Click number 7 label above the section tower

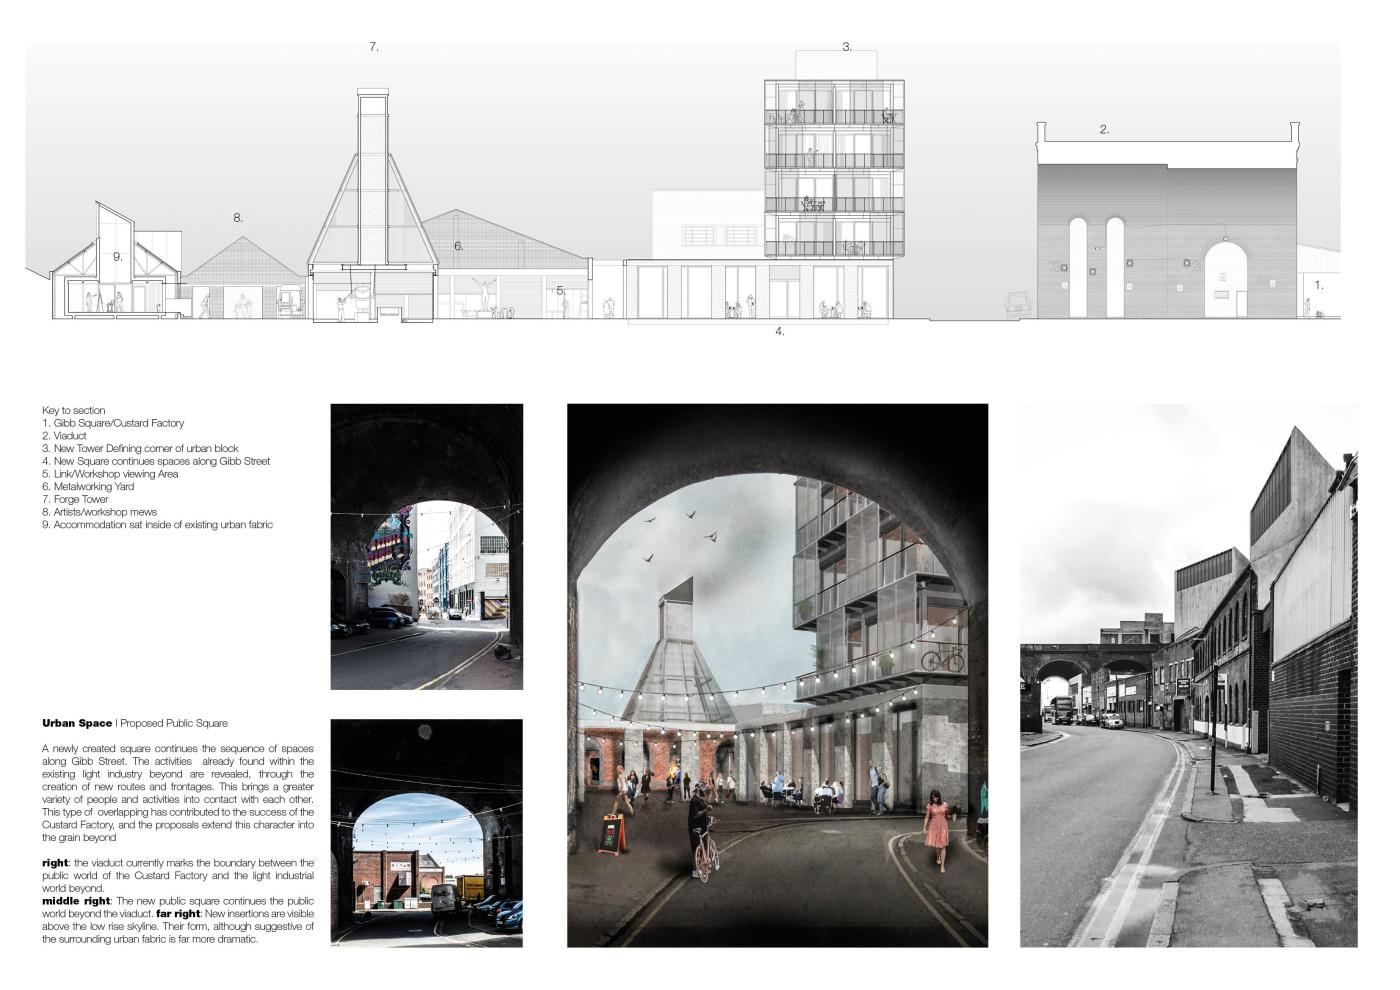click(373, 47)
